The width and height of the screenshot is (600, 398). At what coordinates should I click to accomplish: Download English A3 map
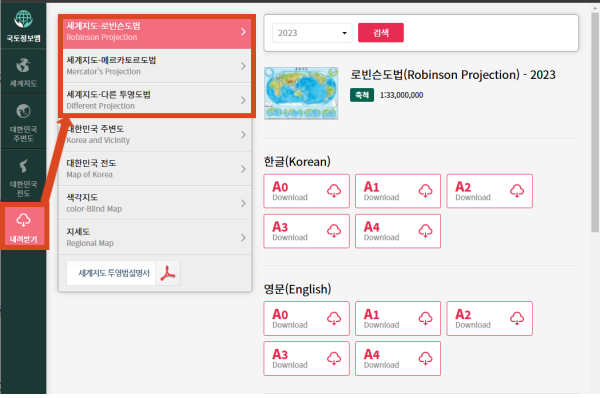coord(307,359)
